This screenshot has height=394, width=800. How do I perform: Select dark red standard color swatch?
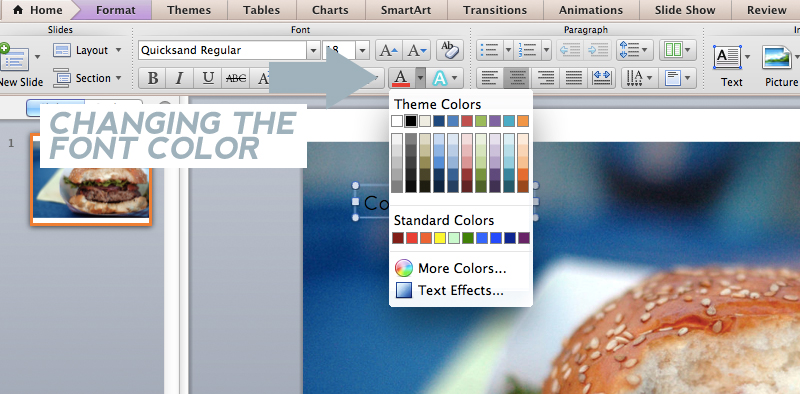pyautogui.click(x=398, y=238)
